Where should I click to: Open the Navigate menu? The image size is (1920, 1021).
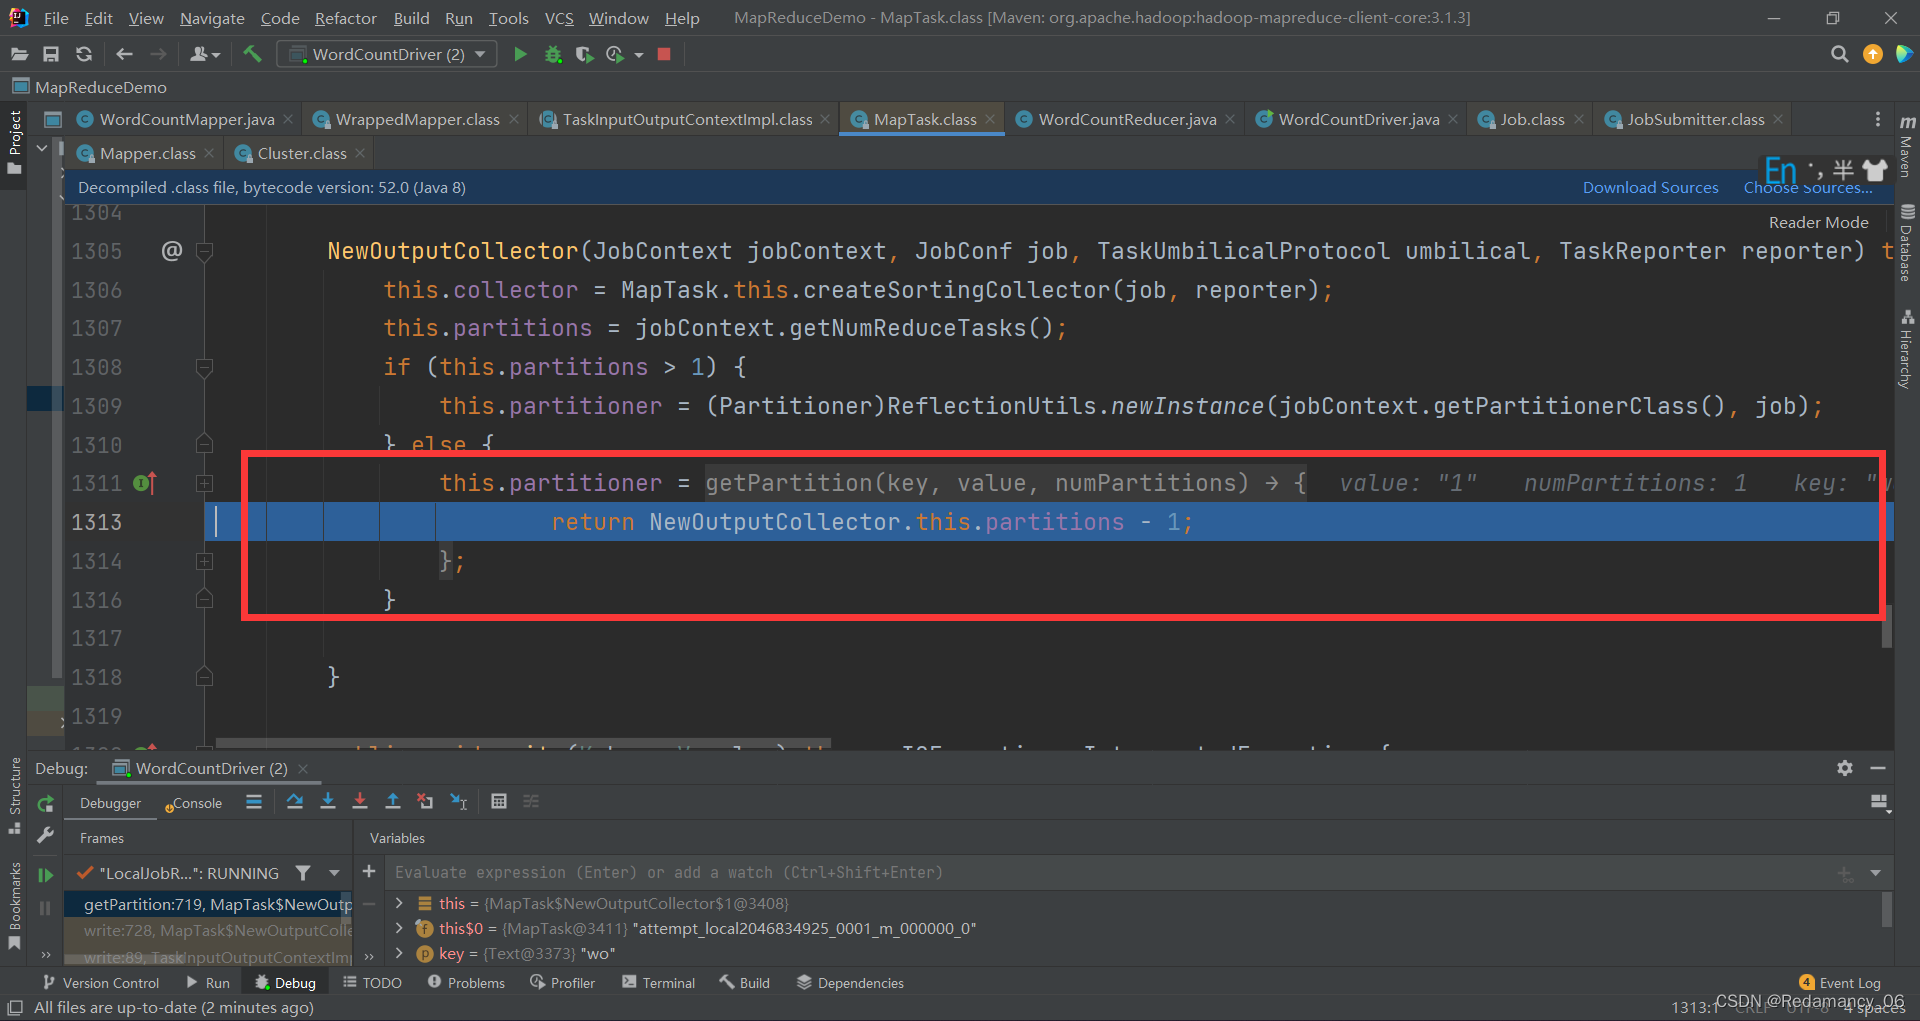tap(212, 18)
